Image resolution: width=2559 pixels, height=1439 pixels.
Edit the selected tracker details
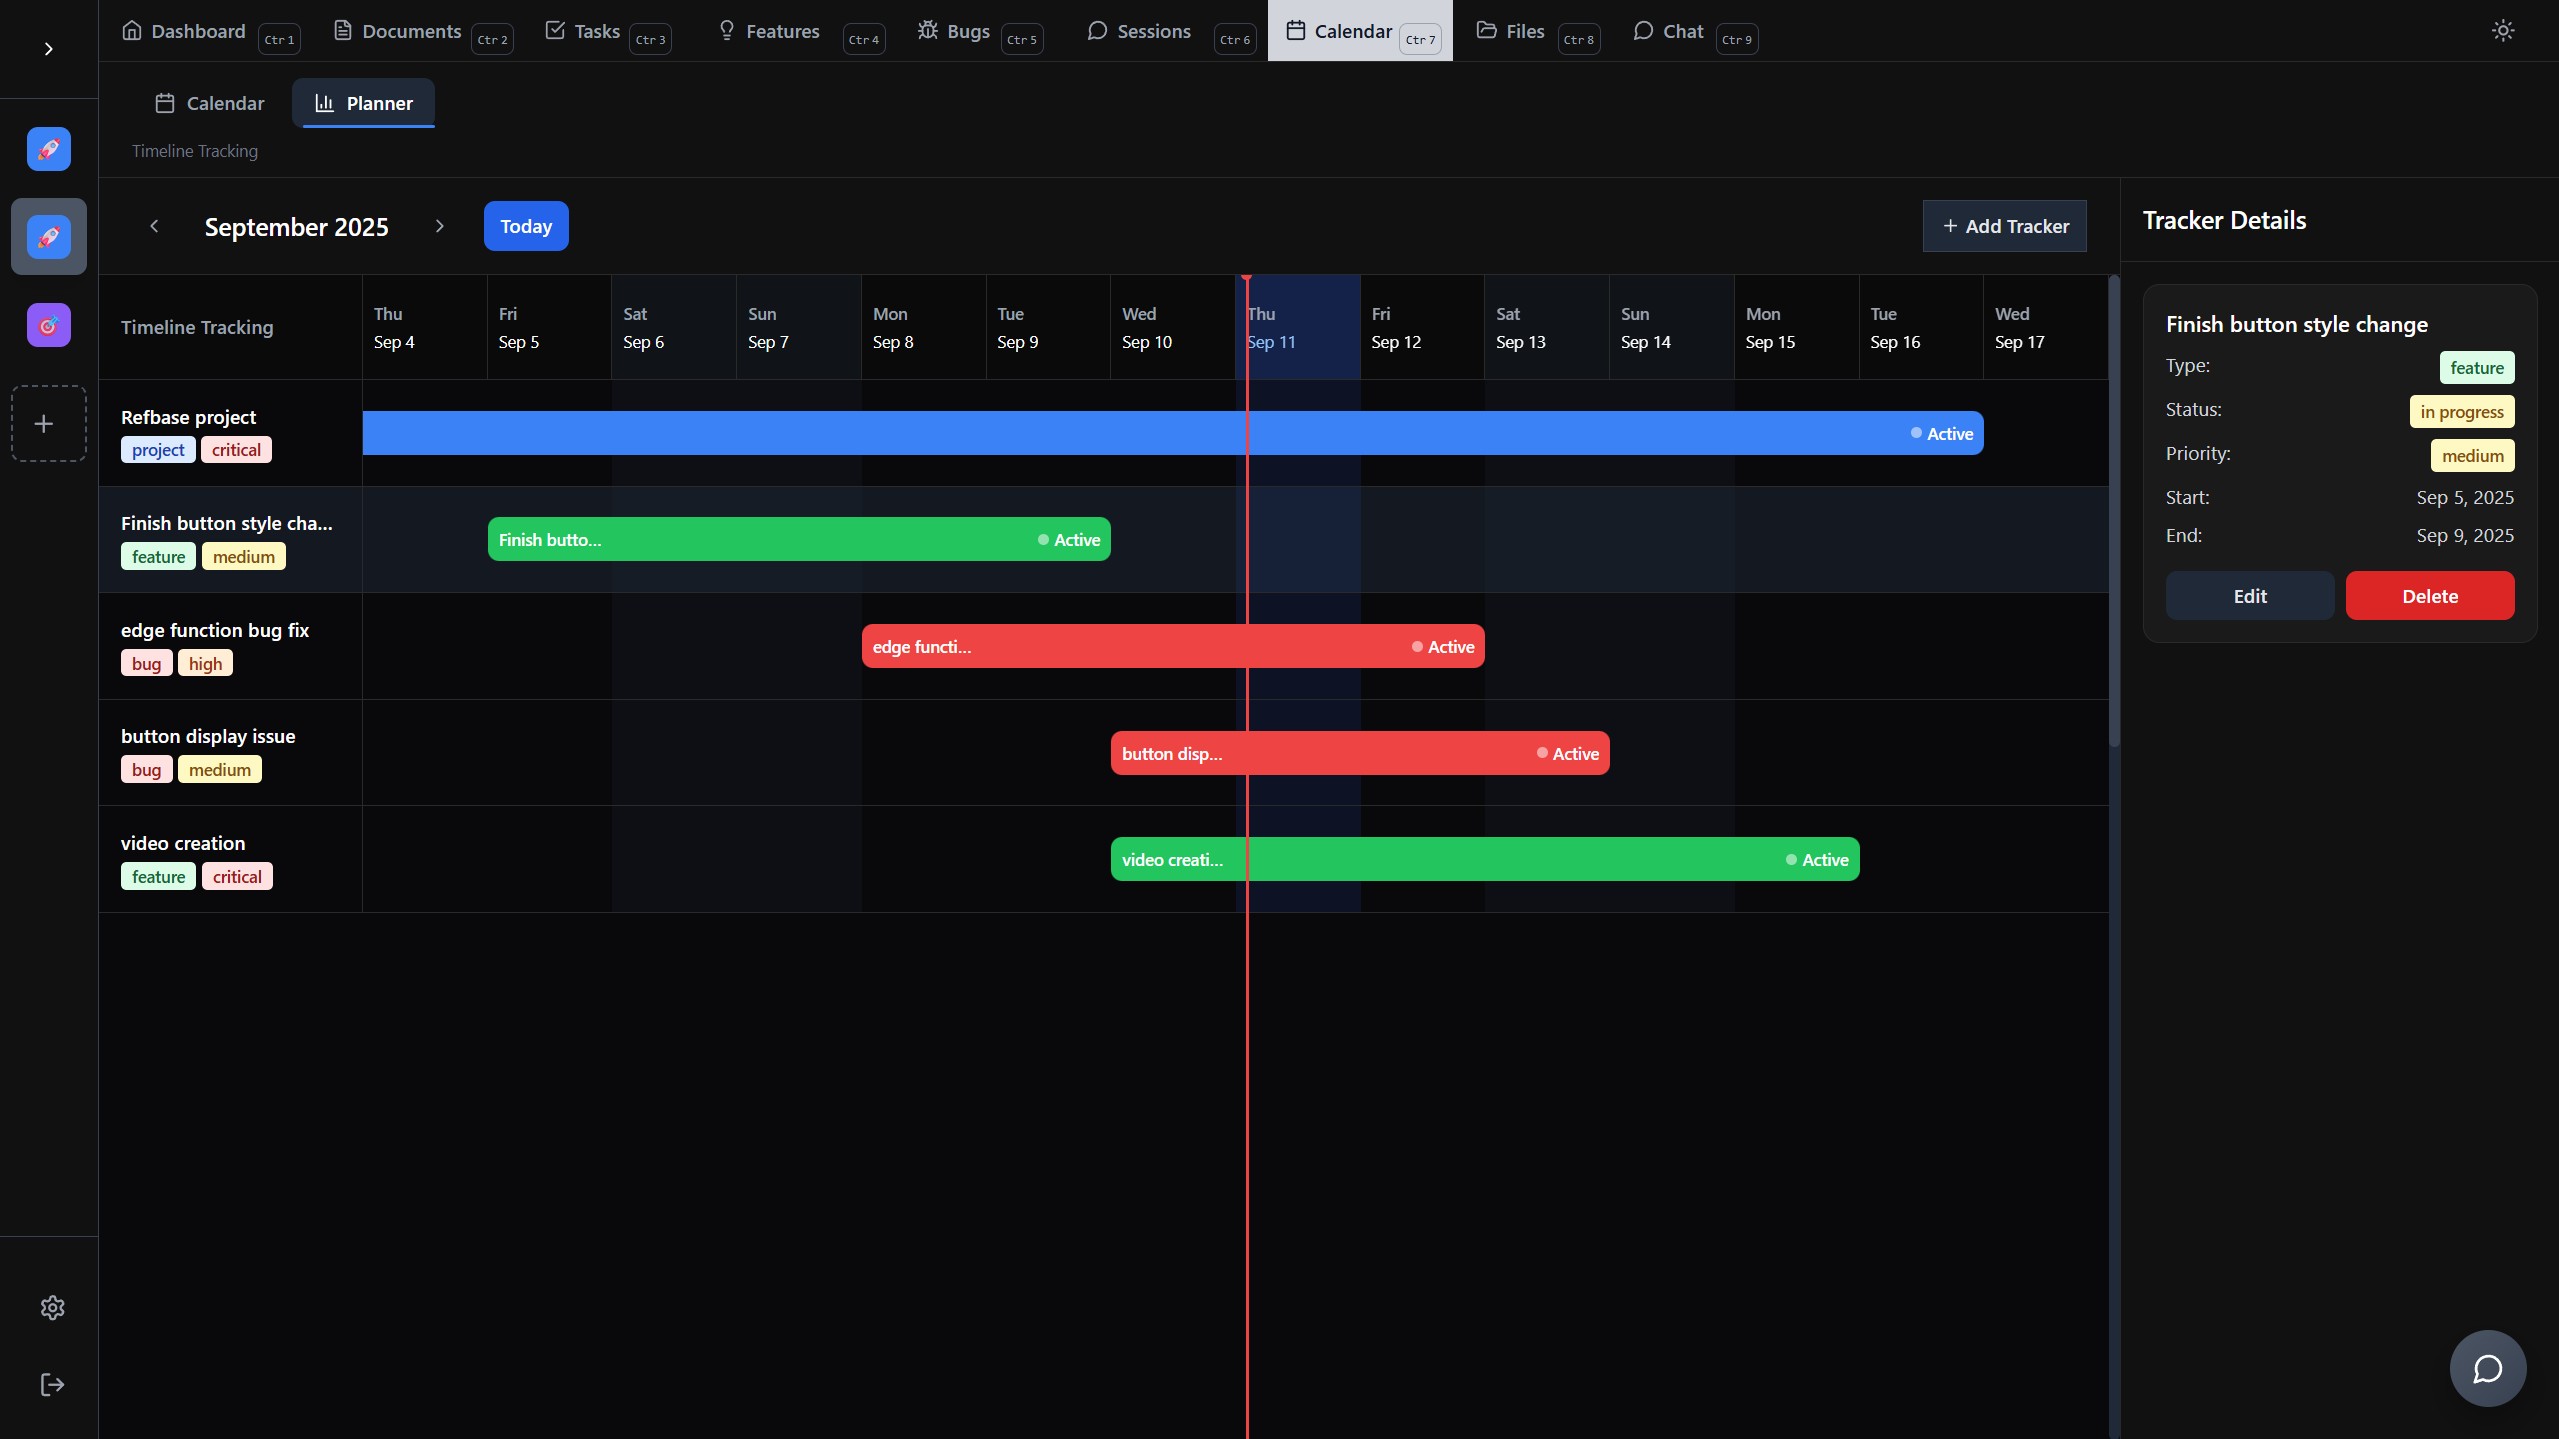coord(2249,596)
